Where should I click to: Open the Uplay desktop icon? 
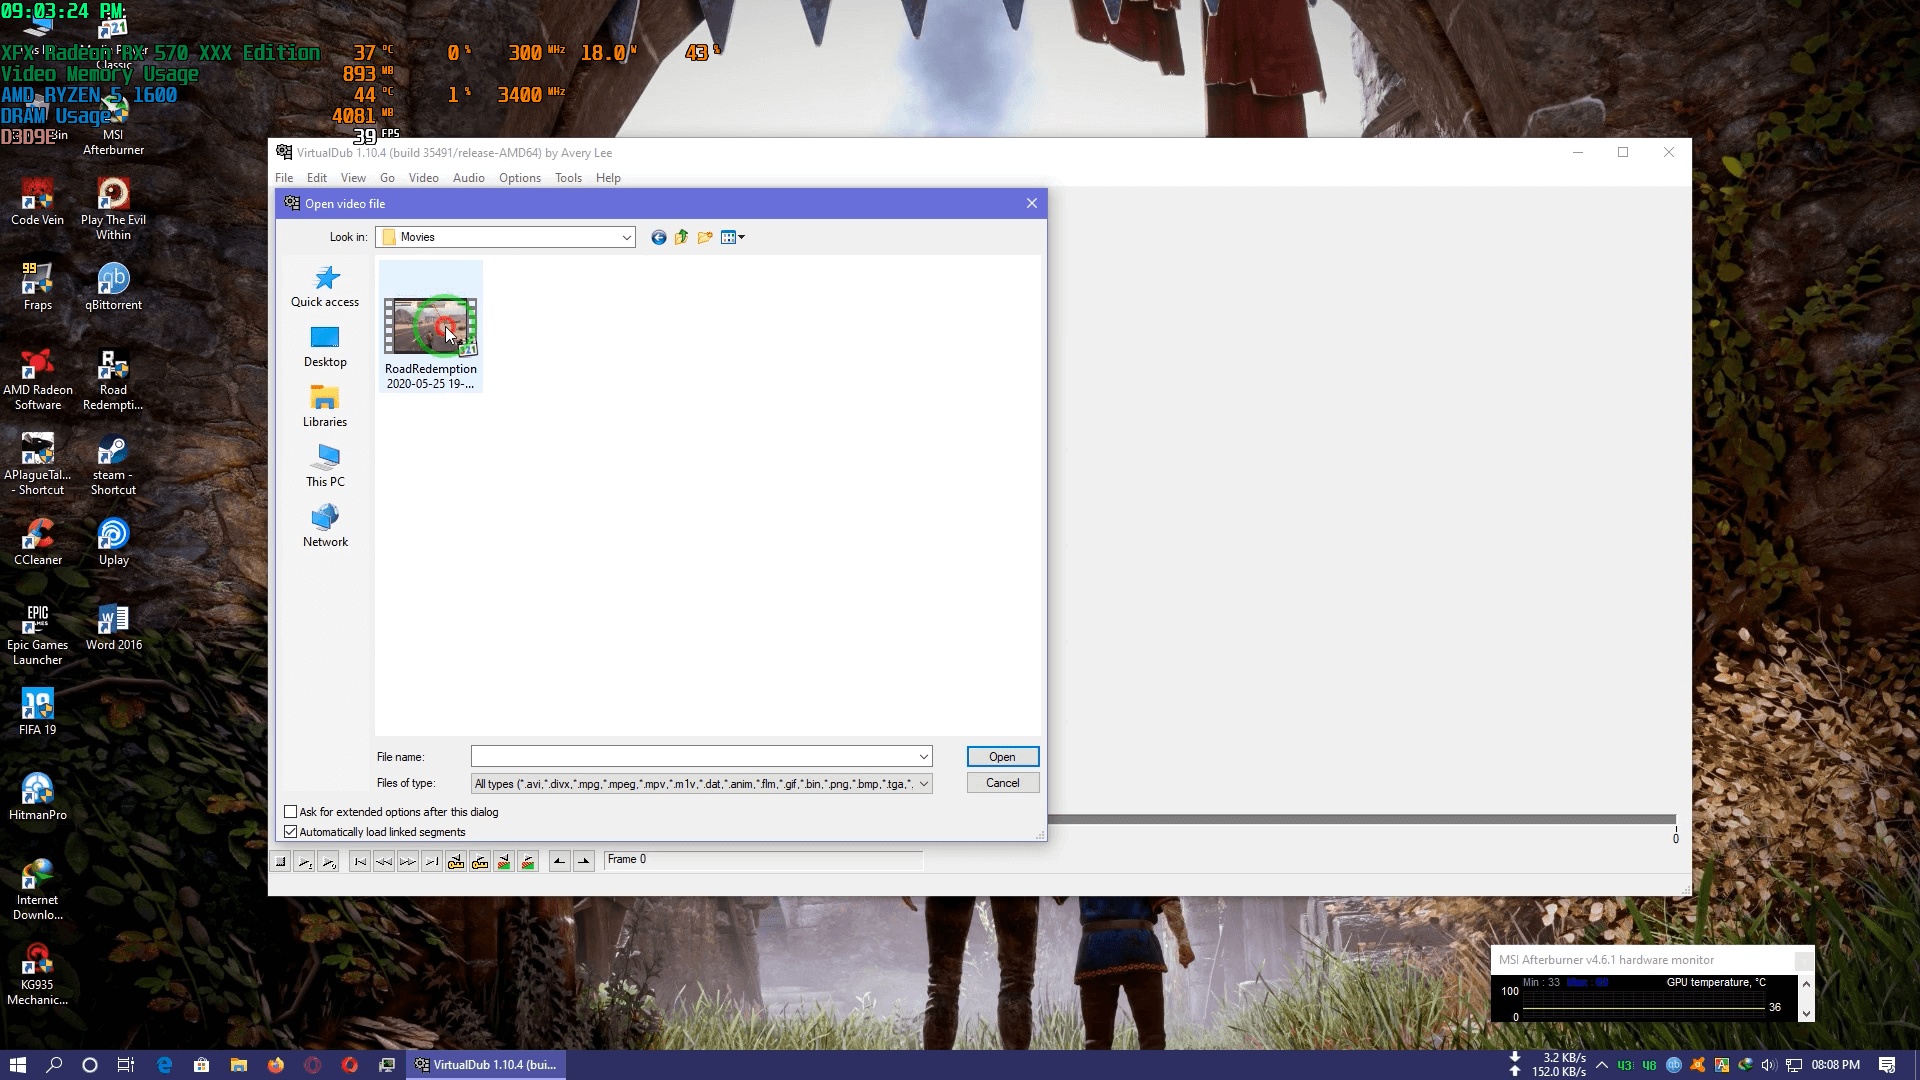[x=113, y=541]
